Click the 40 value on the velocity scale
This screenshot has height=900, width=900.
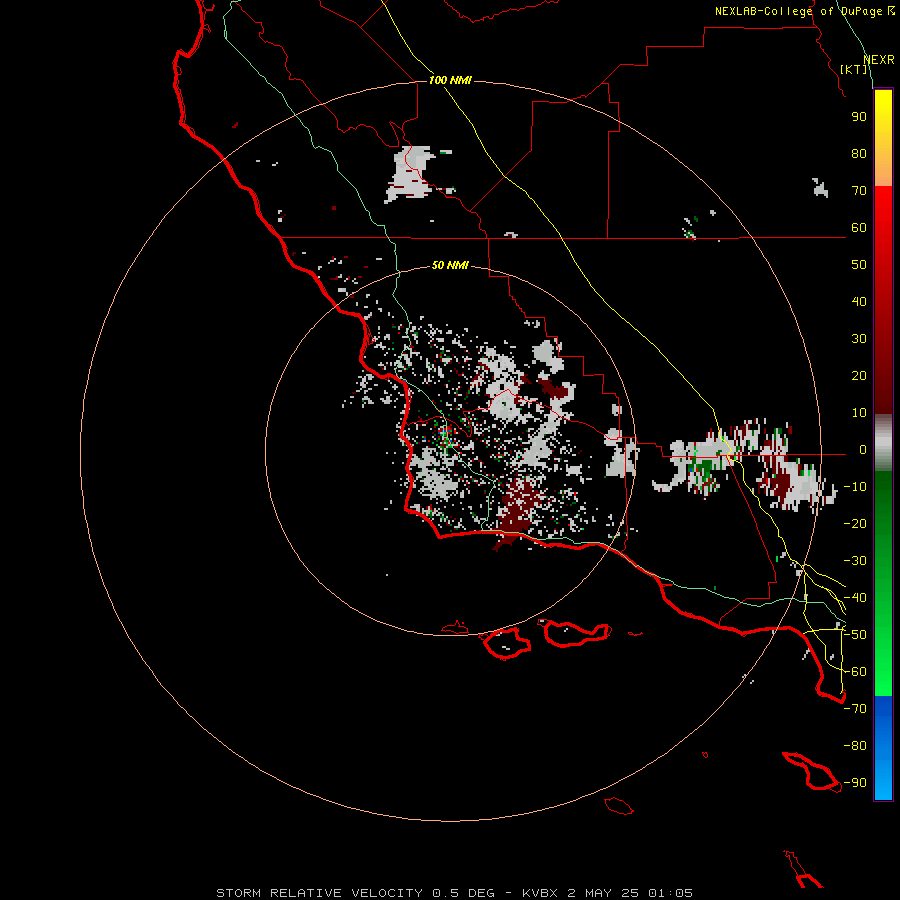coord(859,301)
